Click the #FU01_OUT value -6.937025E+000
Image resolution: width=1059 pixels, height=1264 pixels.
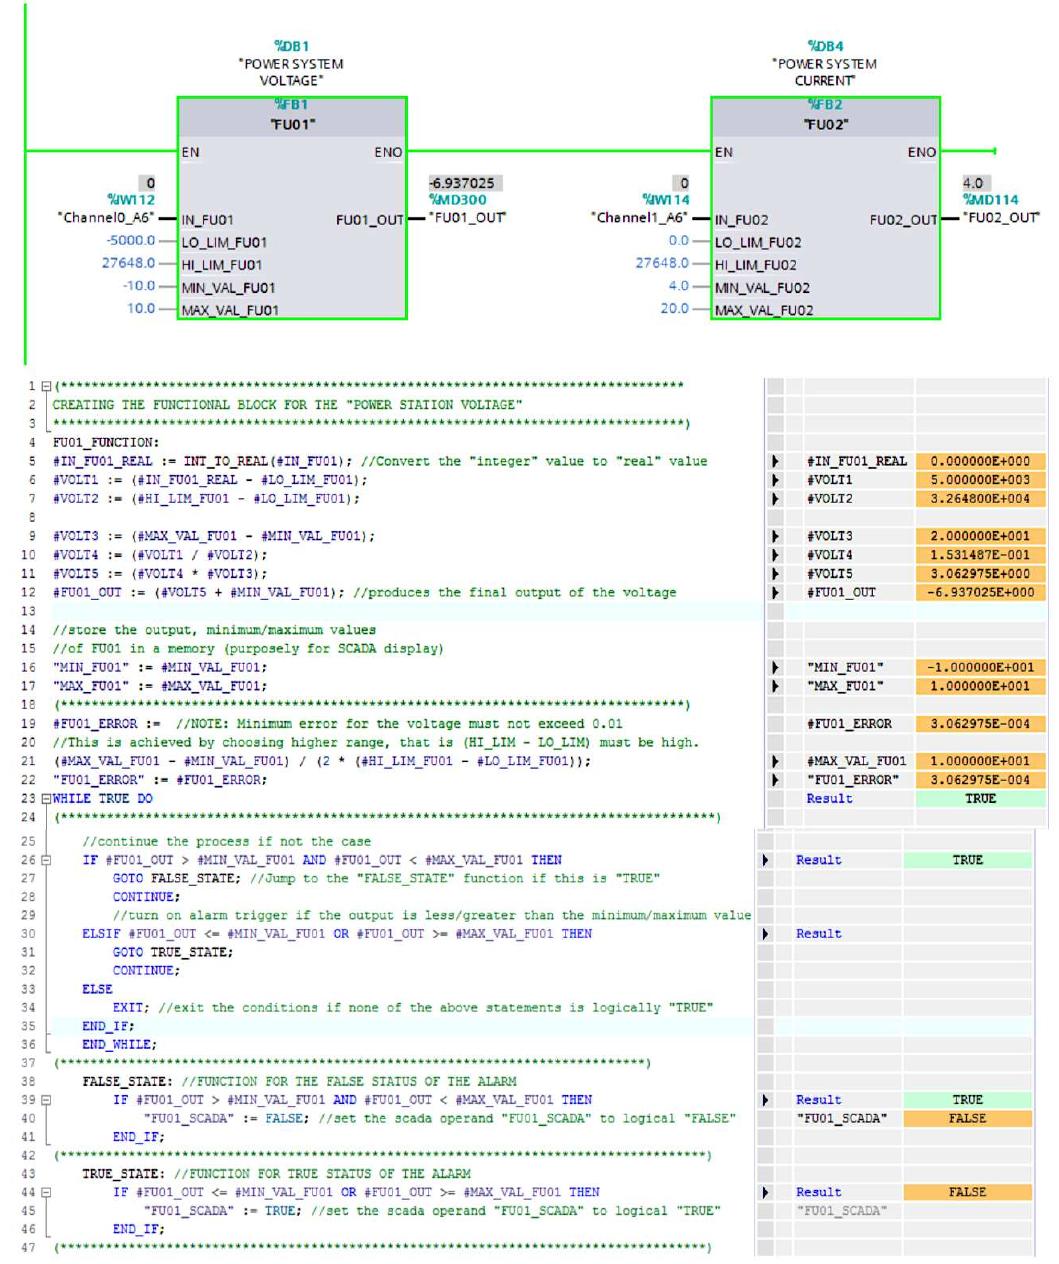click(980, 592)
